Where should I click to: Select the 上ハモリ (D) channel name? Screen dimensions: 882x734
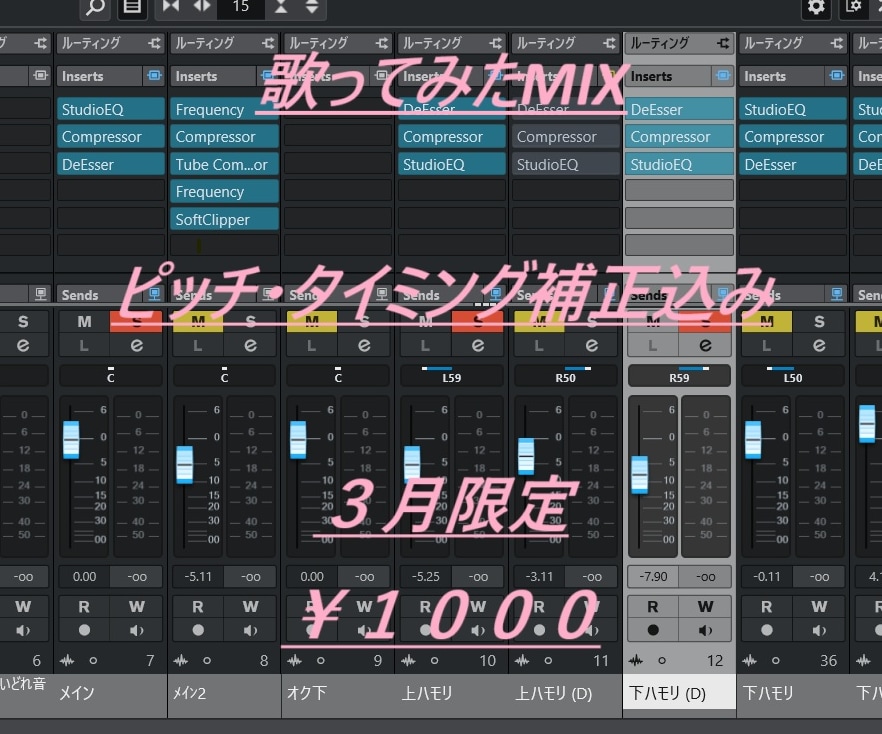(x=554, y=693)
